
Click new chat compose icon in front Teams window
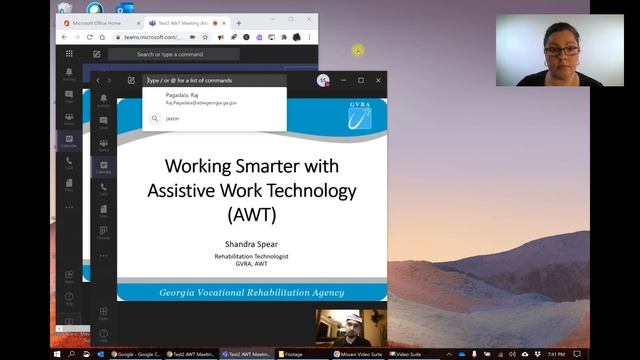tap(131, 80)
